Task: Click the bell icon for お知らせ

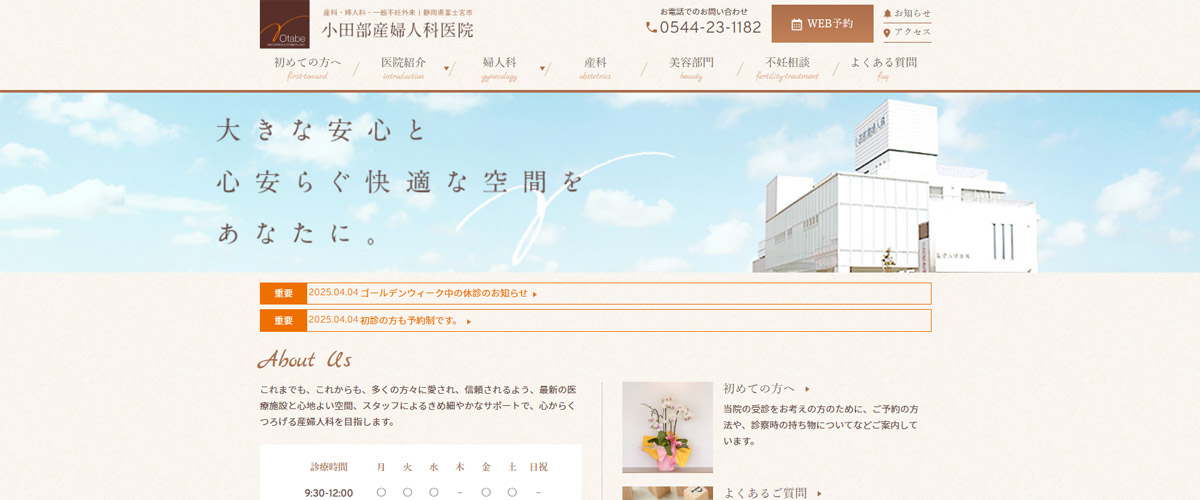Action: (887, 13)
